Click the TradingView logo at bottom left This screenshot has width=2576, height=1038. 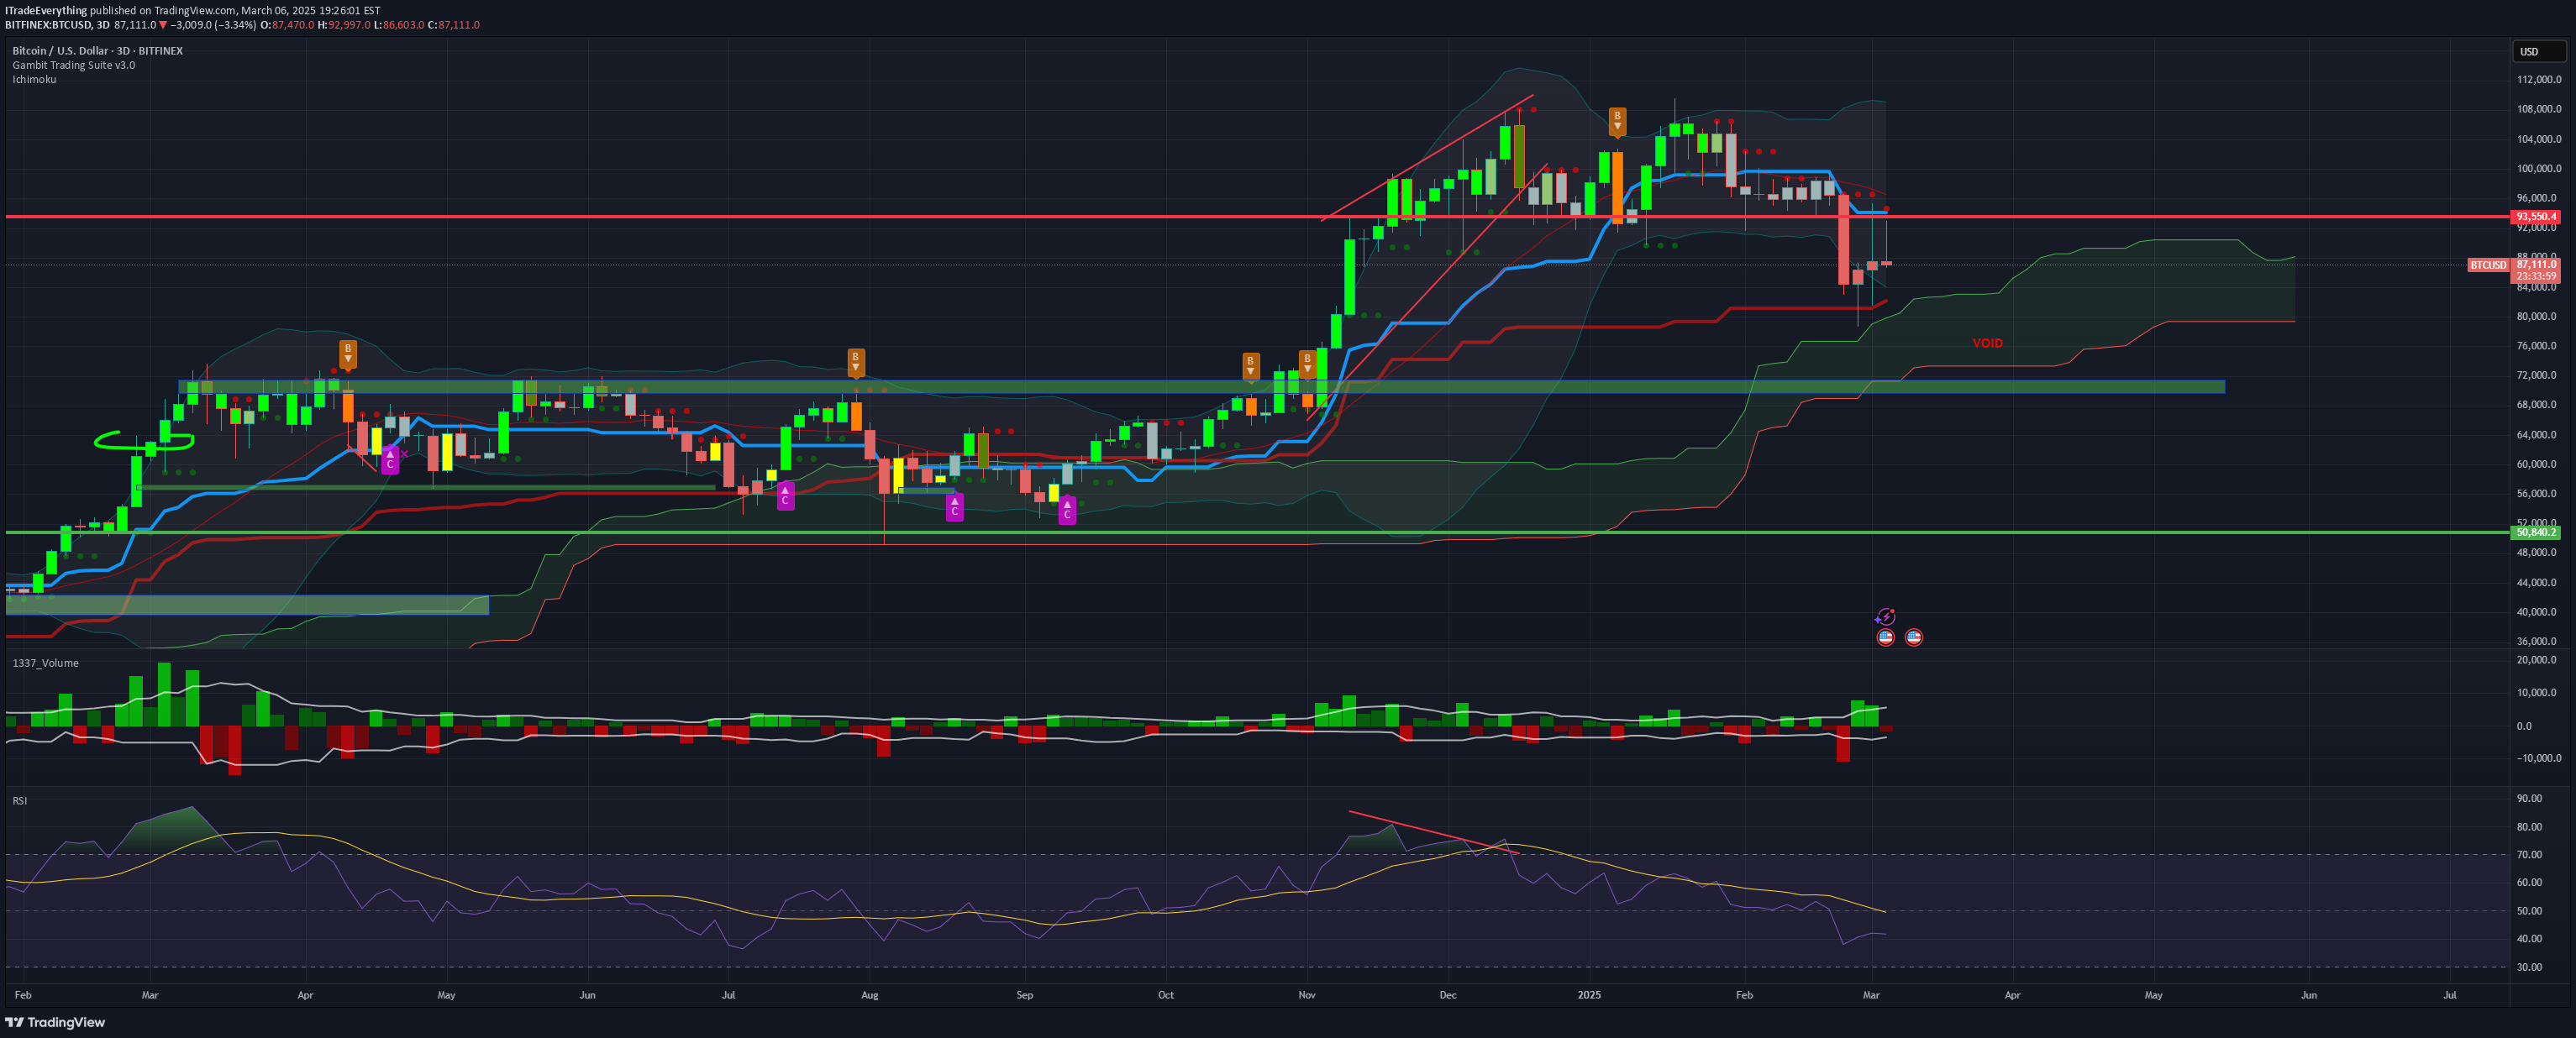pos(55,1022)
